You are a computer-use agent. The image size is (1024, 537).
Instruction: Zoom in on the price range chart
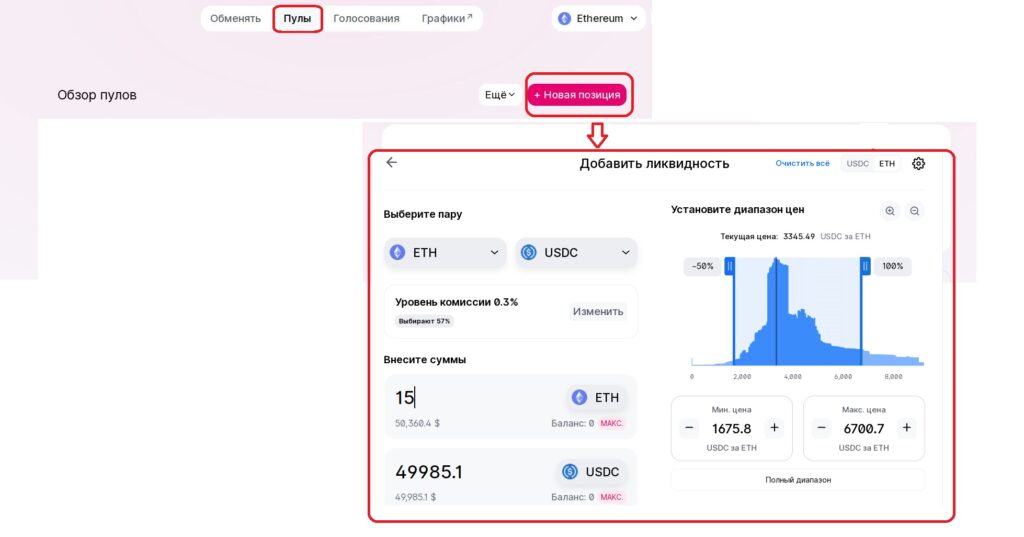(889, 211)
